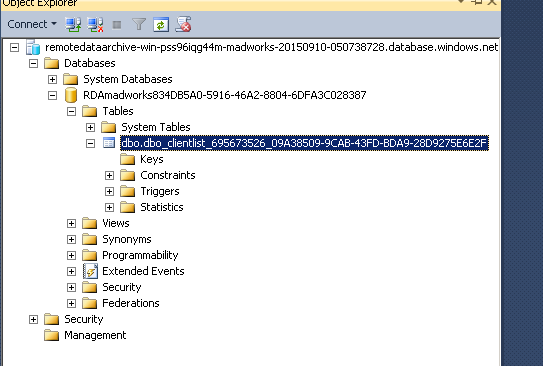Select the Constraints label
This screenshot has height=366, width=543.
(x=168, y=175)
